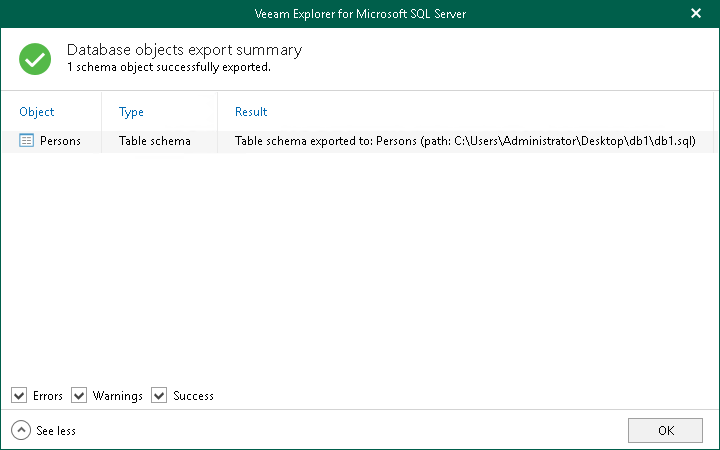Sort by the Type column header
This screenshot has width=720, height=450.
coord(131,112)
